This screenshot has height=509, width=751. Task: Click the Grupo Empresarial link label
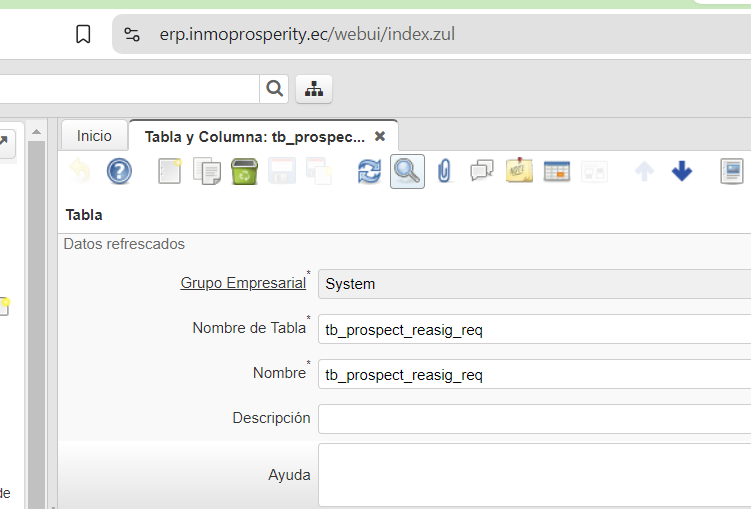(243, 283)
